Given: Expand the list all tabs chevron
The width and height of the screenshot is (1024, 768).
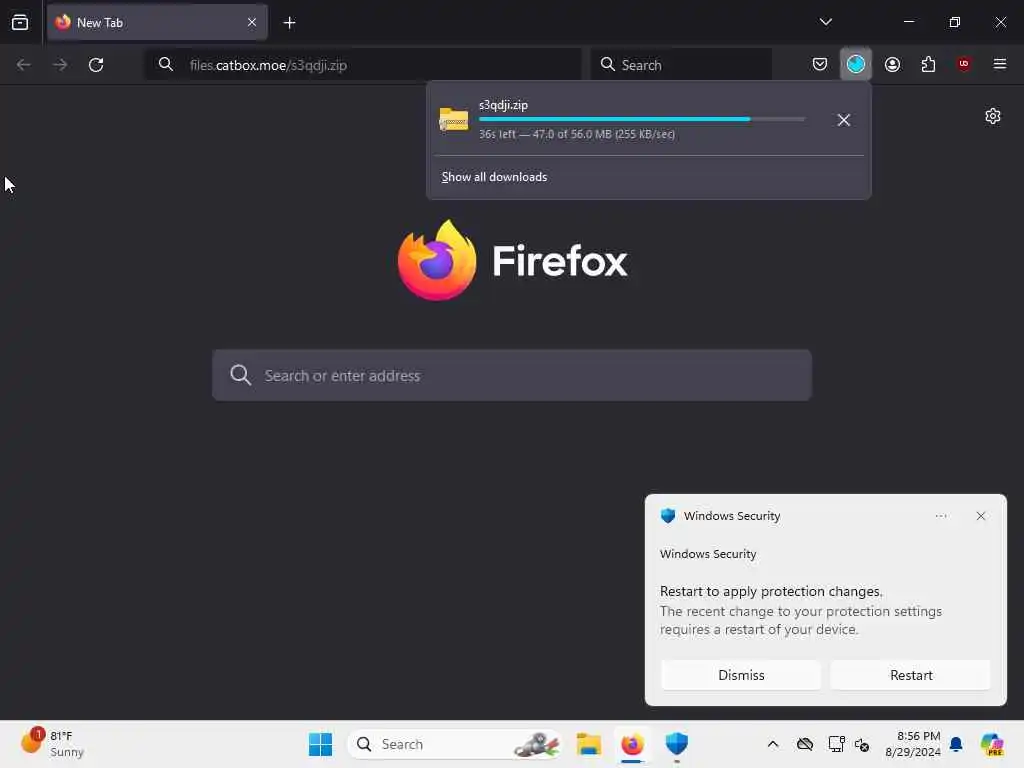Looking at the screenshot, I should click(x=825, y=22).
